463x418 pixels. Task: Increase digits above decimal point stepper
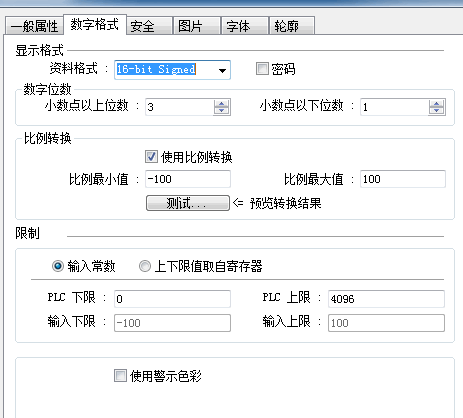click(222, 103)
